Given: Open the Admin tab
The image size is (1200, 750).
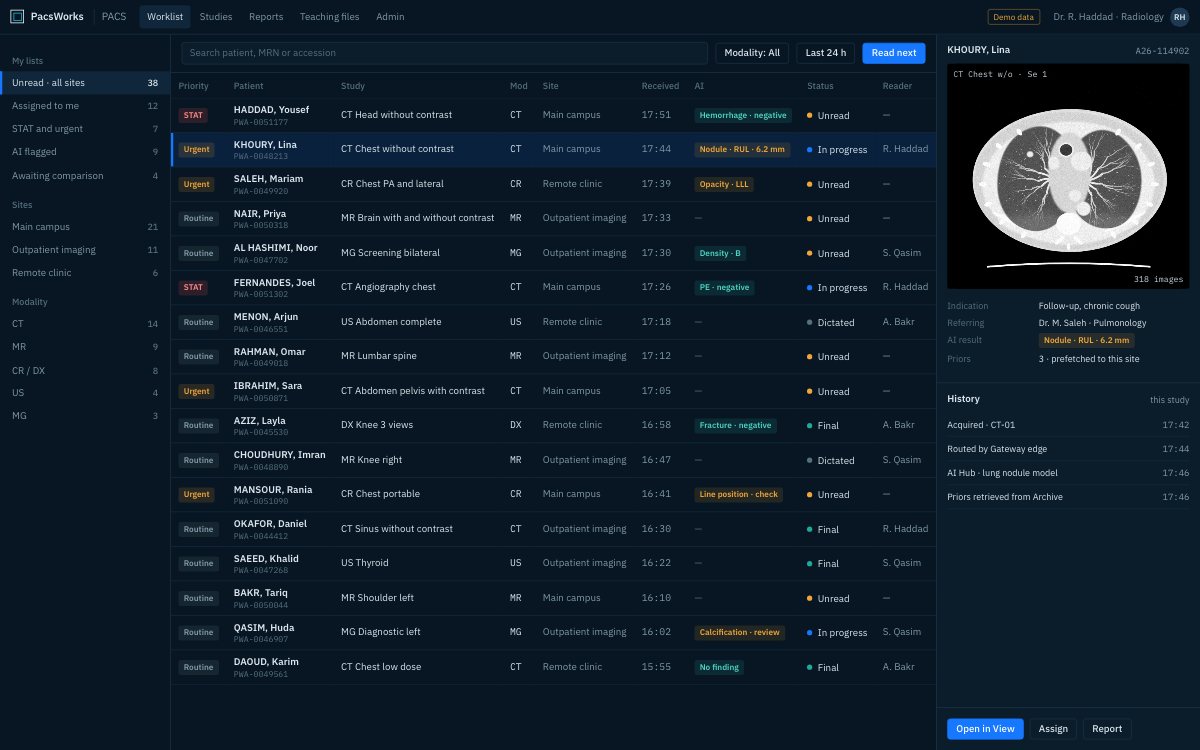Looking at the screenshot, I should tap(390, 16).
